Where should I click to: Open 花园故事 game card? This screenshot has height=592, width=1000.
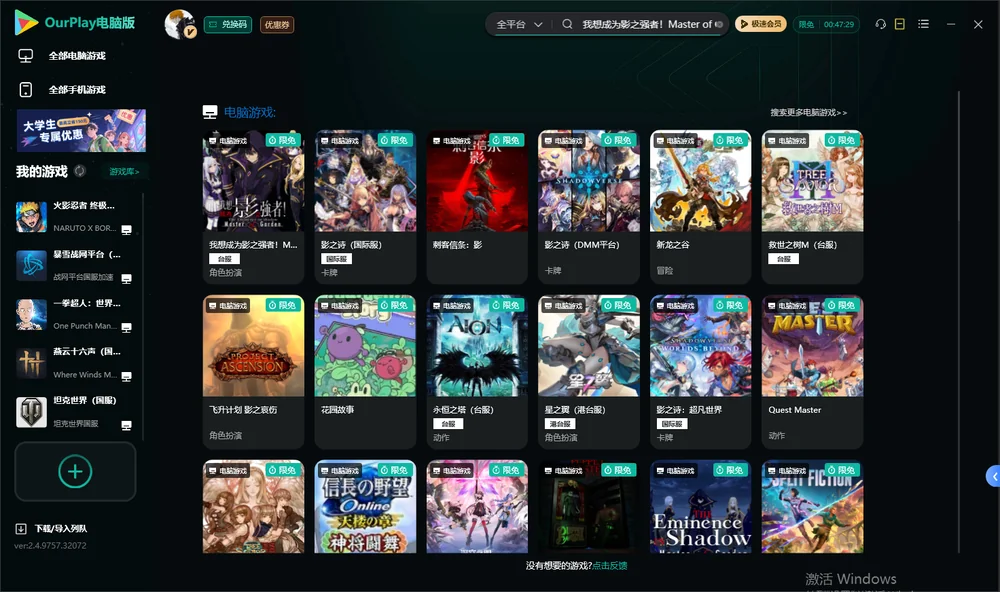[365, 372]
